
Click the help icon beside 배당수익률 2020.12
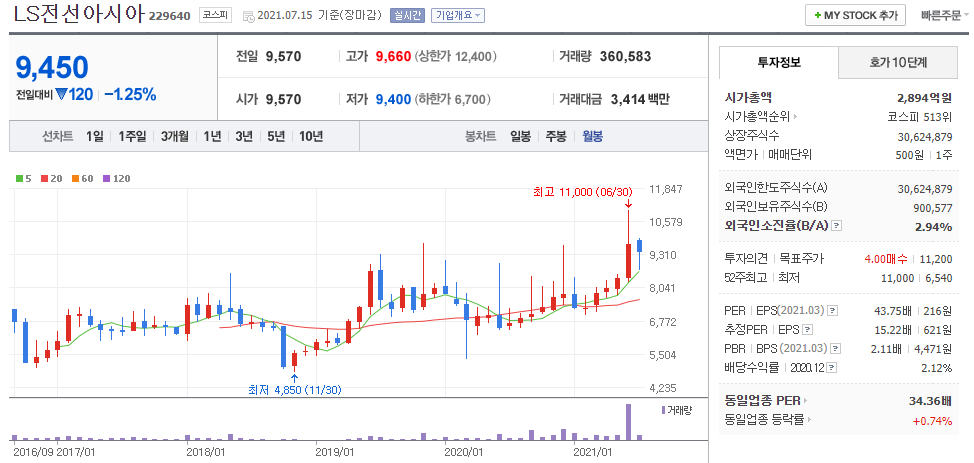tap(831, 367)
